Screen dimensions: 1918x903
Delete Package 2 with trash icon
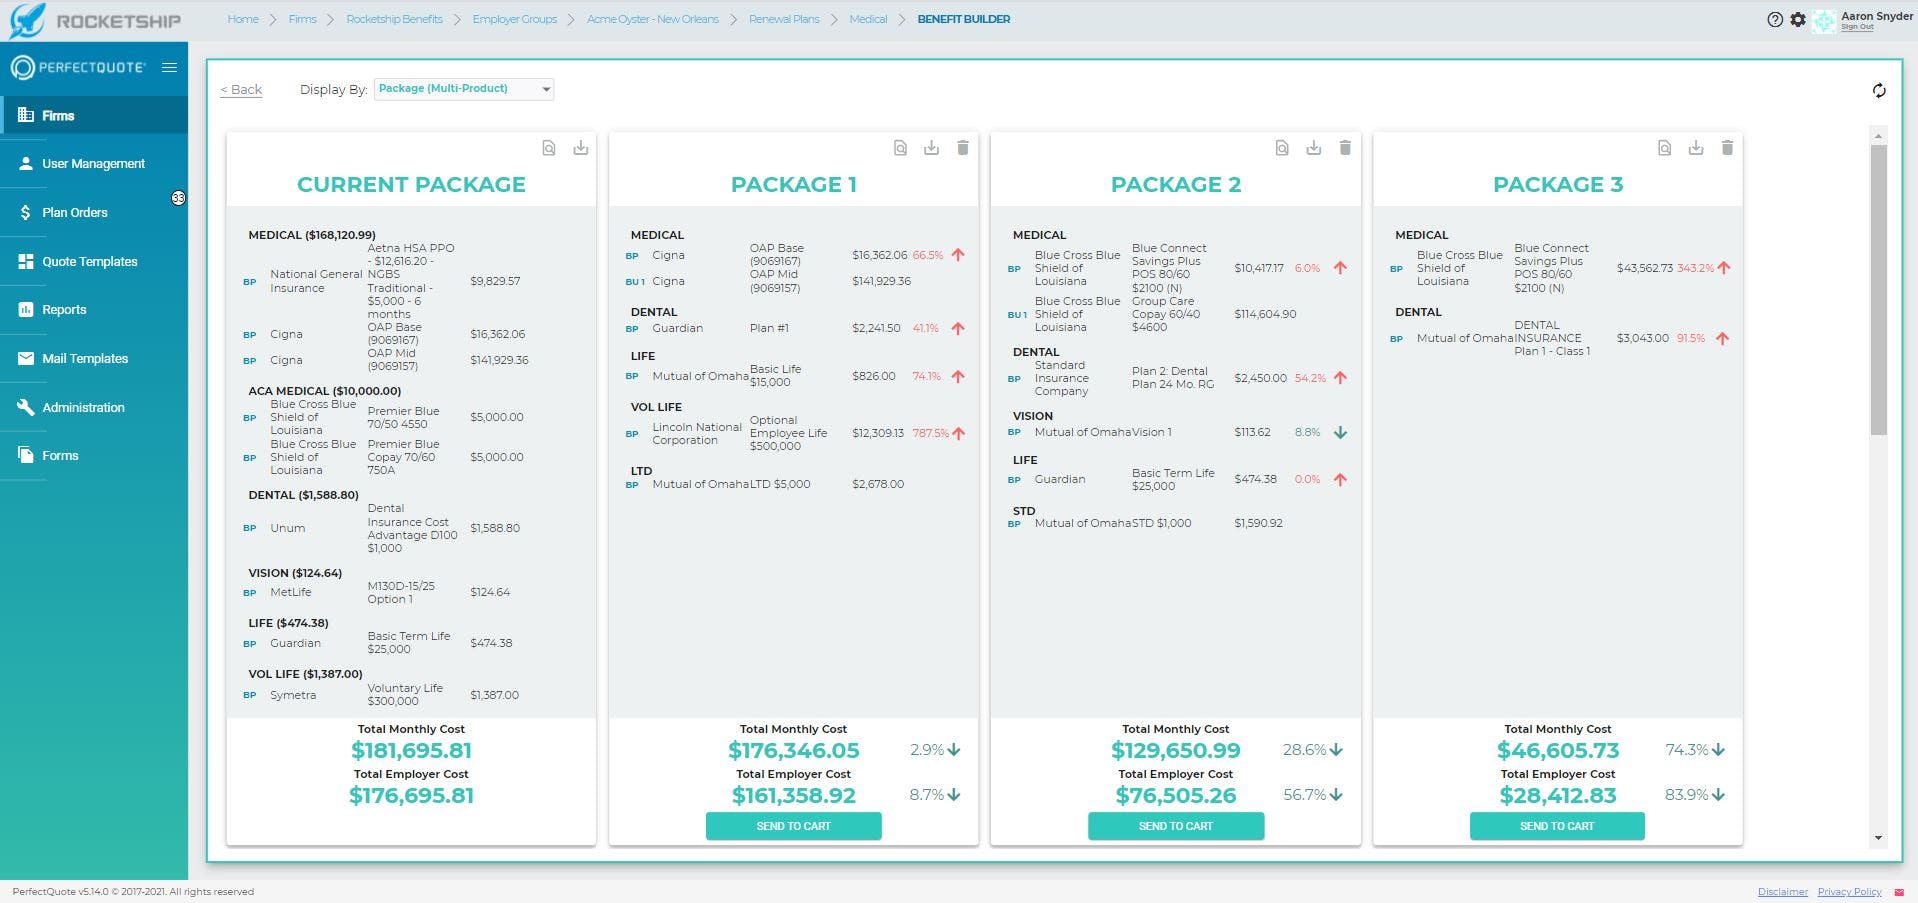tap(1345, 148)
